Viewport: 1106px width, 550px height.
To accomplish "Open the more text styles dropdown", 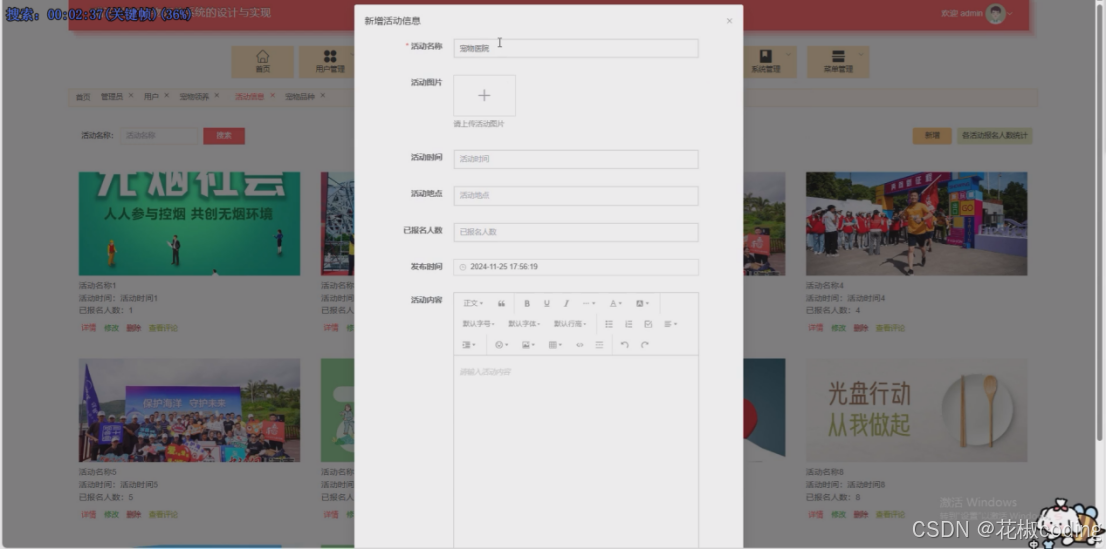I will [589, 304].
